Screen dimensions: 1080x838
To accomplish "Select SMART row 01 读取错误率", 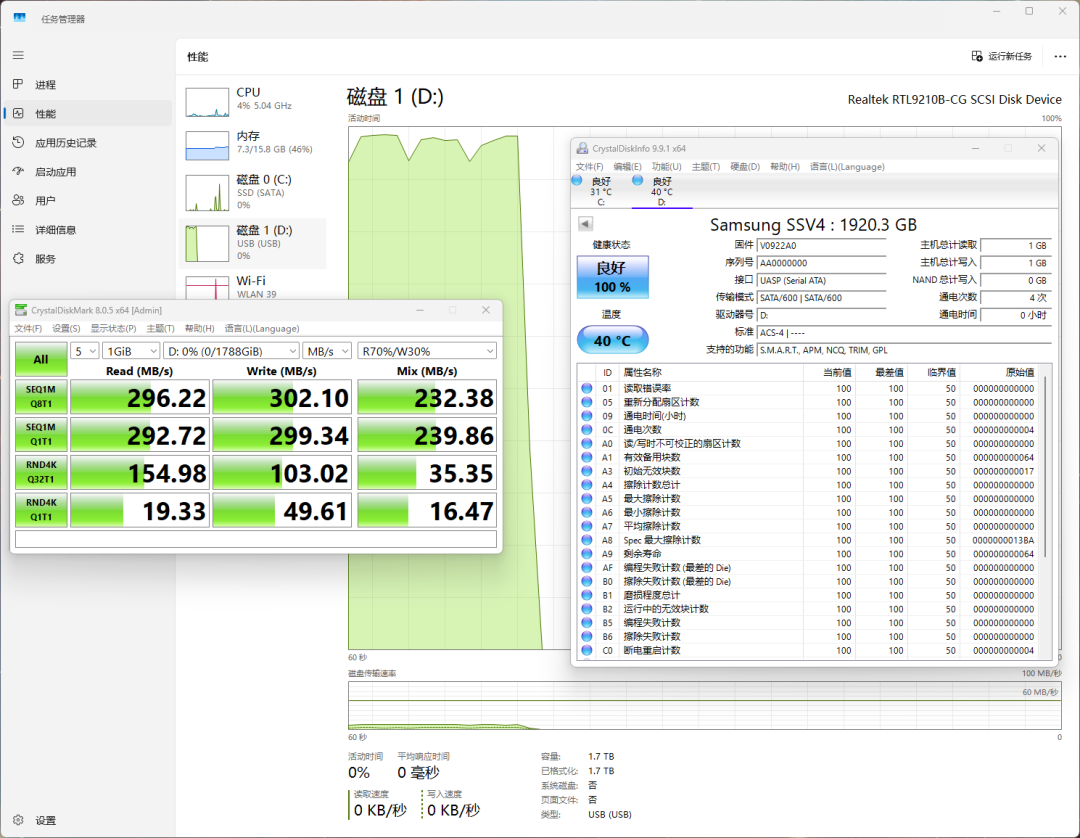I will click(809, 388).
